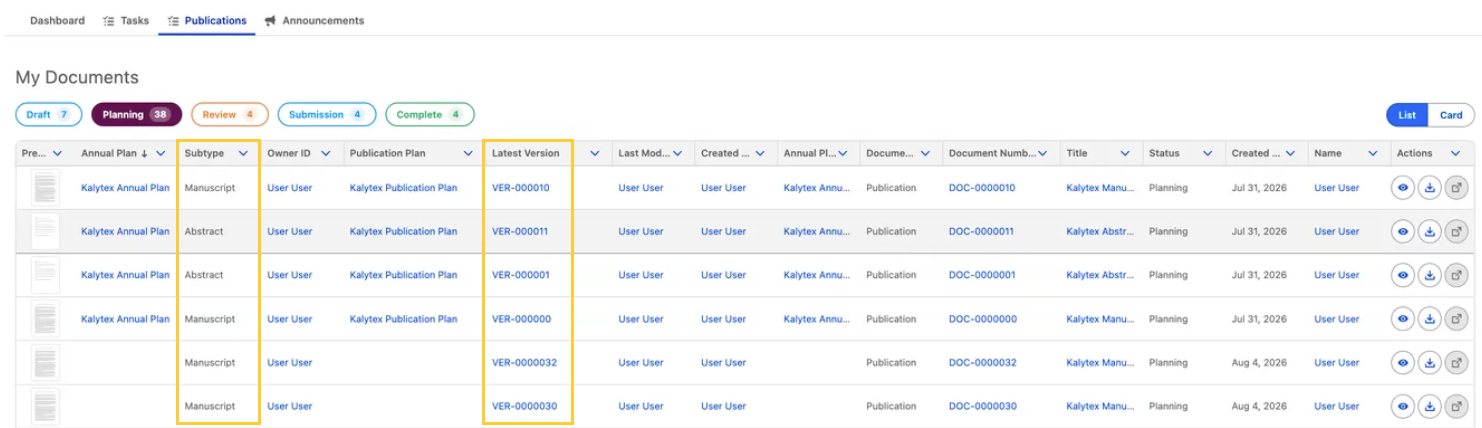Open DOC-0000010 in external window icon
The width and height of the screenshot is (1482, 428).
pos(1457,188)
